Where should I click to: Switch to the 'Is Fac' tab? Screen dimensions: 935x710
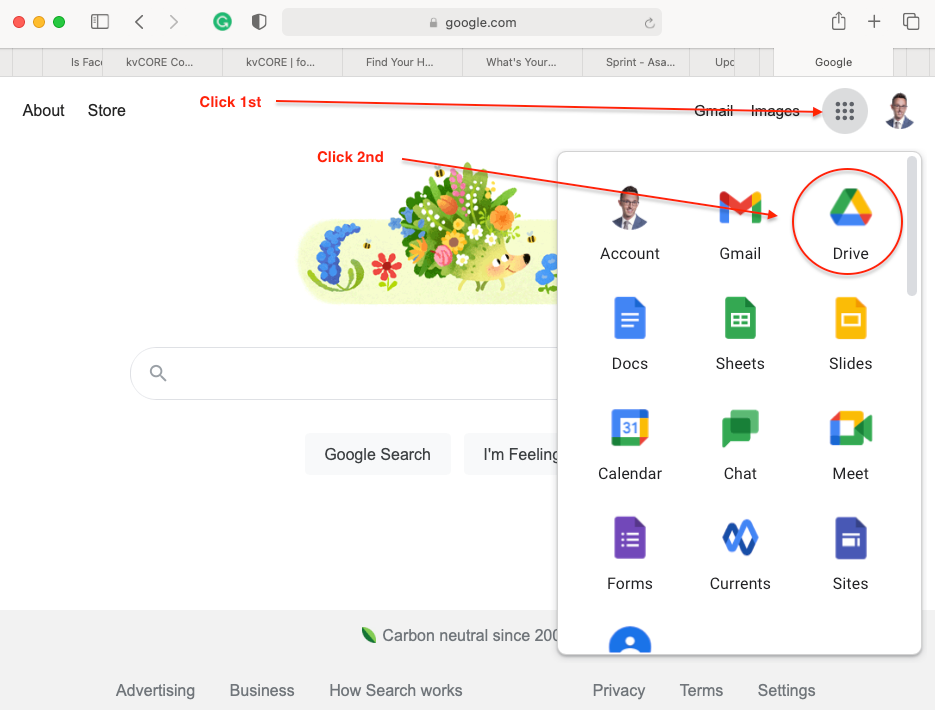(x=72, y=62)
